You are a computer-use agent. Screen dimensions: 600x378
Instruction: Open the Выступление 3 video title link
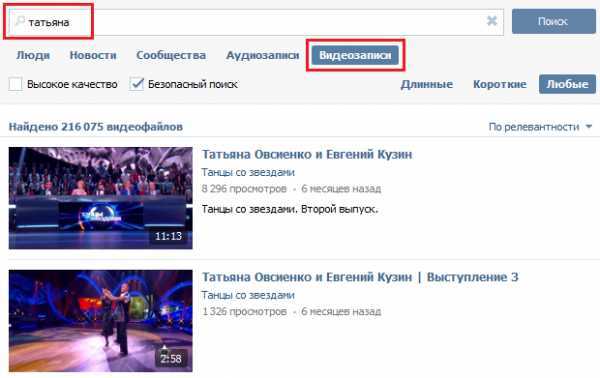[x=360, y=277]
